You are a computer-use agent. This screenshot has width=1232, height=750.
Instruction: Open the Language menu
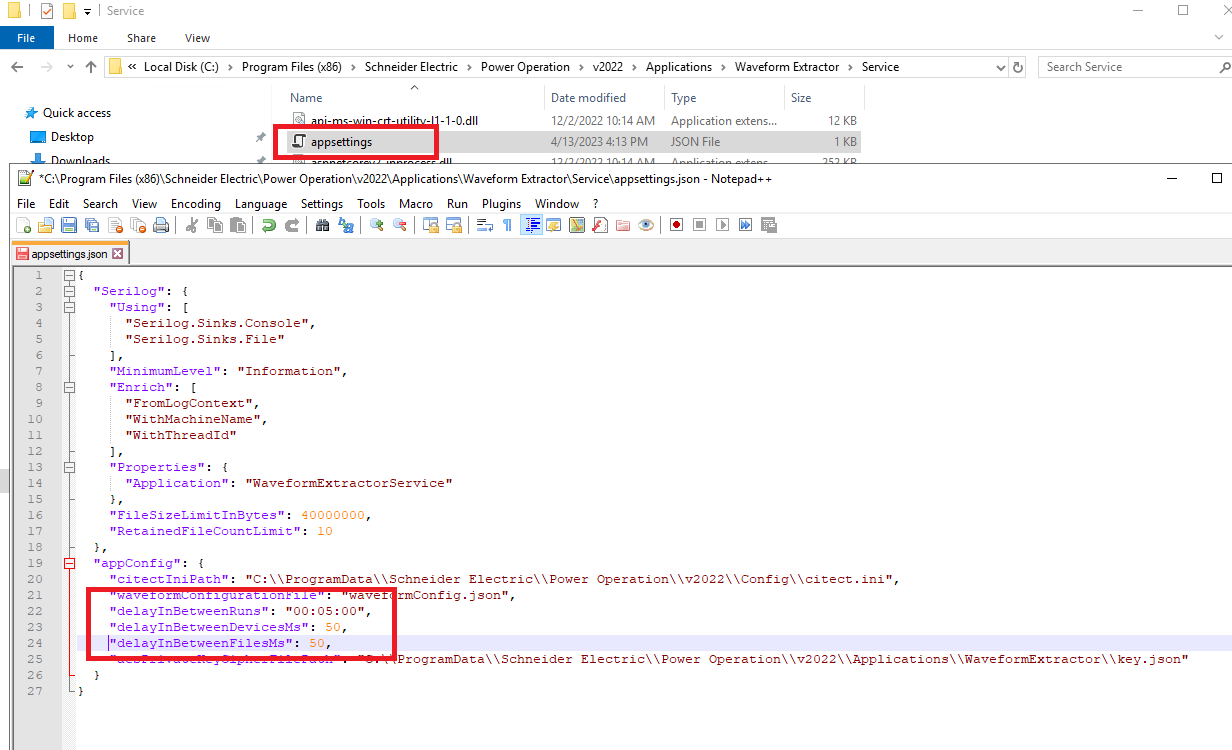(x=261, y=203)
